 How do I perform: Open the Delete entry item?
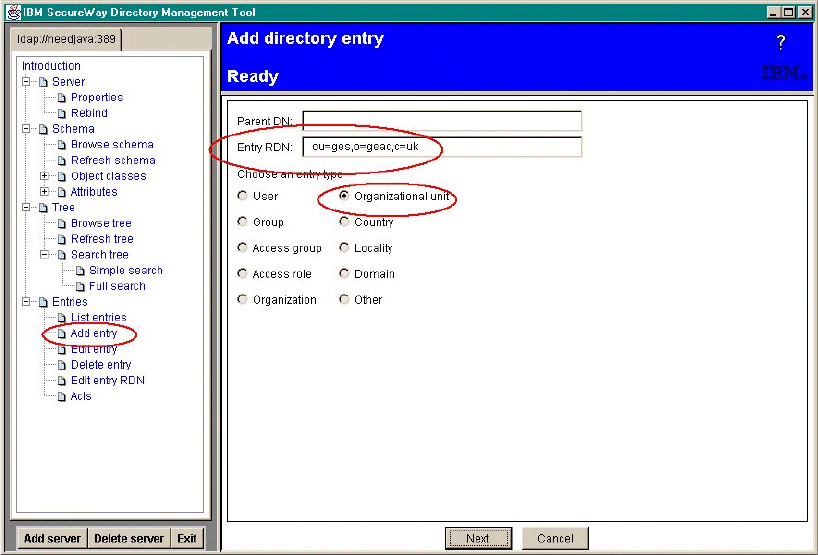point(101,365)
